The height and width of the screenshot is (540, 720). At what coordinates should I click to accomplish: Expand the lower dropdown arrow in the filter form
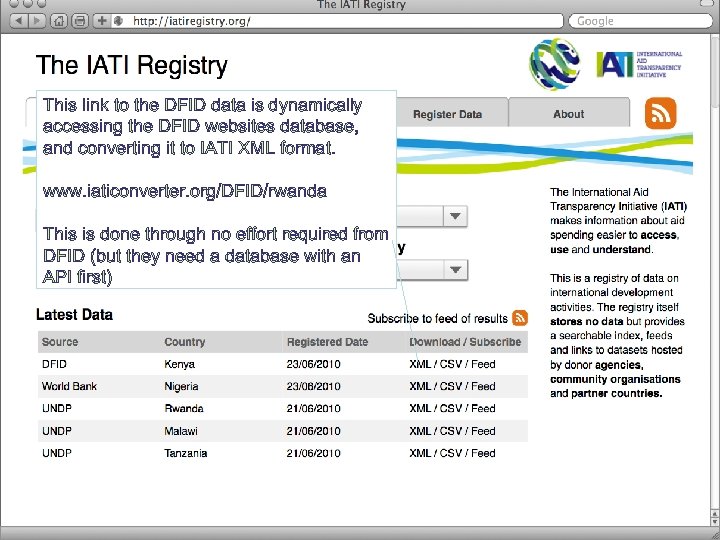point(455,270)
